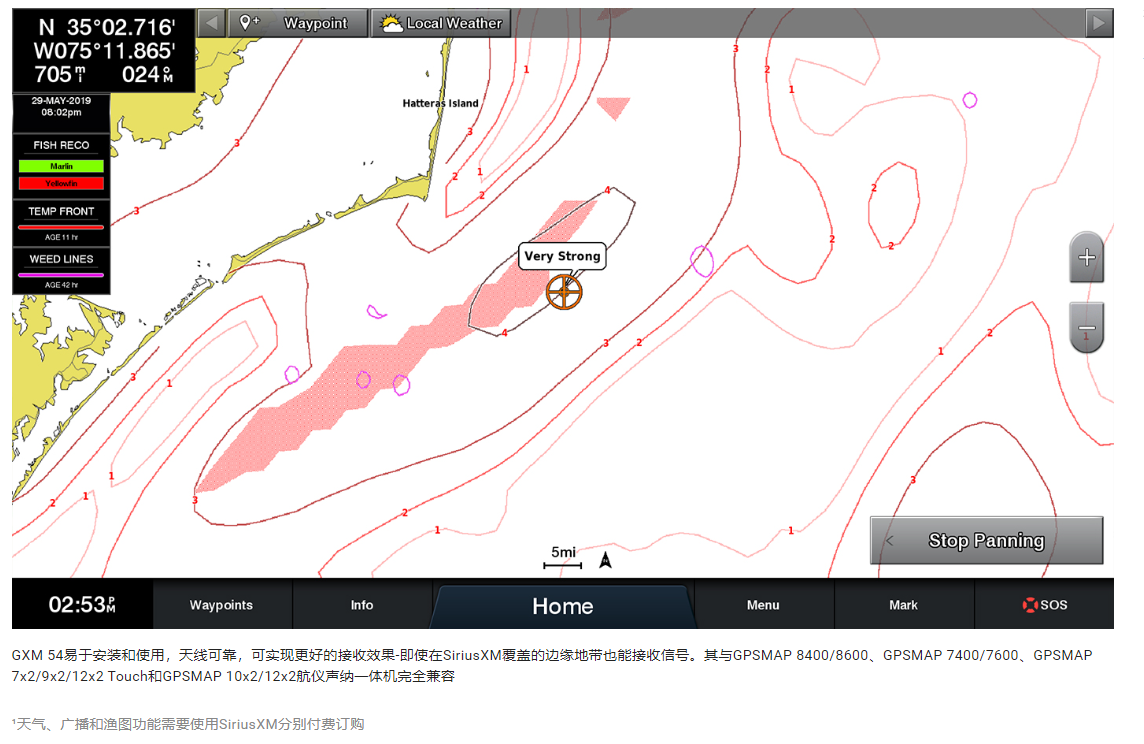Screen dimensions: 1144x744
Task: Select the red Yellowfin legend swatch
Action: pyautogui.click(x=61, y=183)
